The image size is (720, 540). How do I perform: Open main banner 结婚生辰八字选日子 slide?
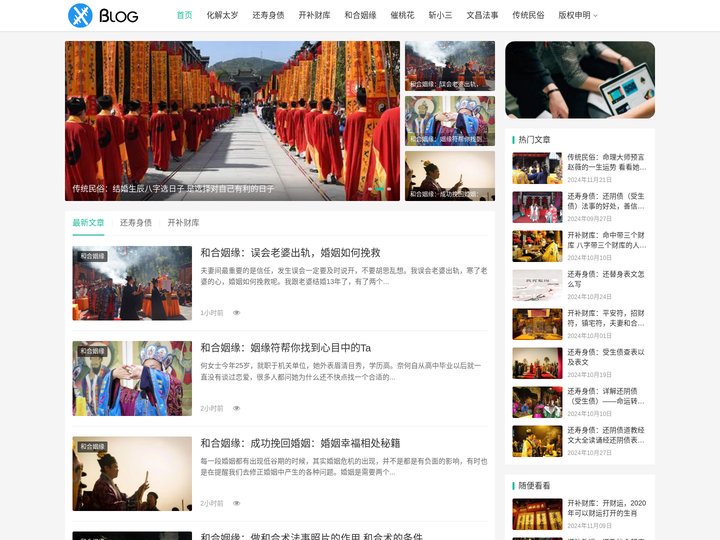(x=232, y=121)
